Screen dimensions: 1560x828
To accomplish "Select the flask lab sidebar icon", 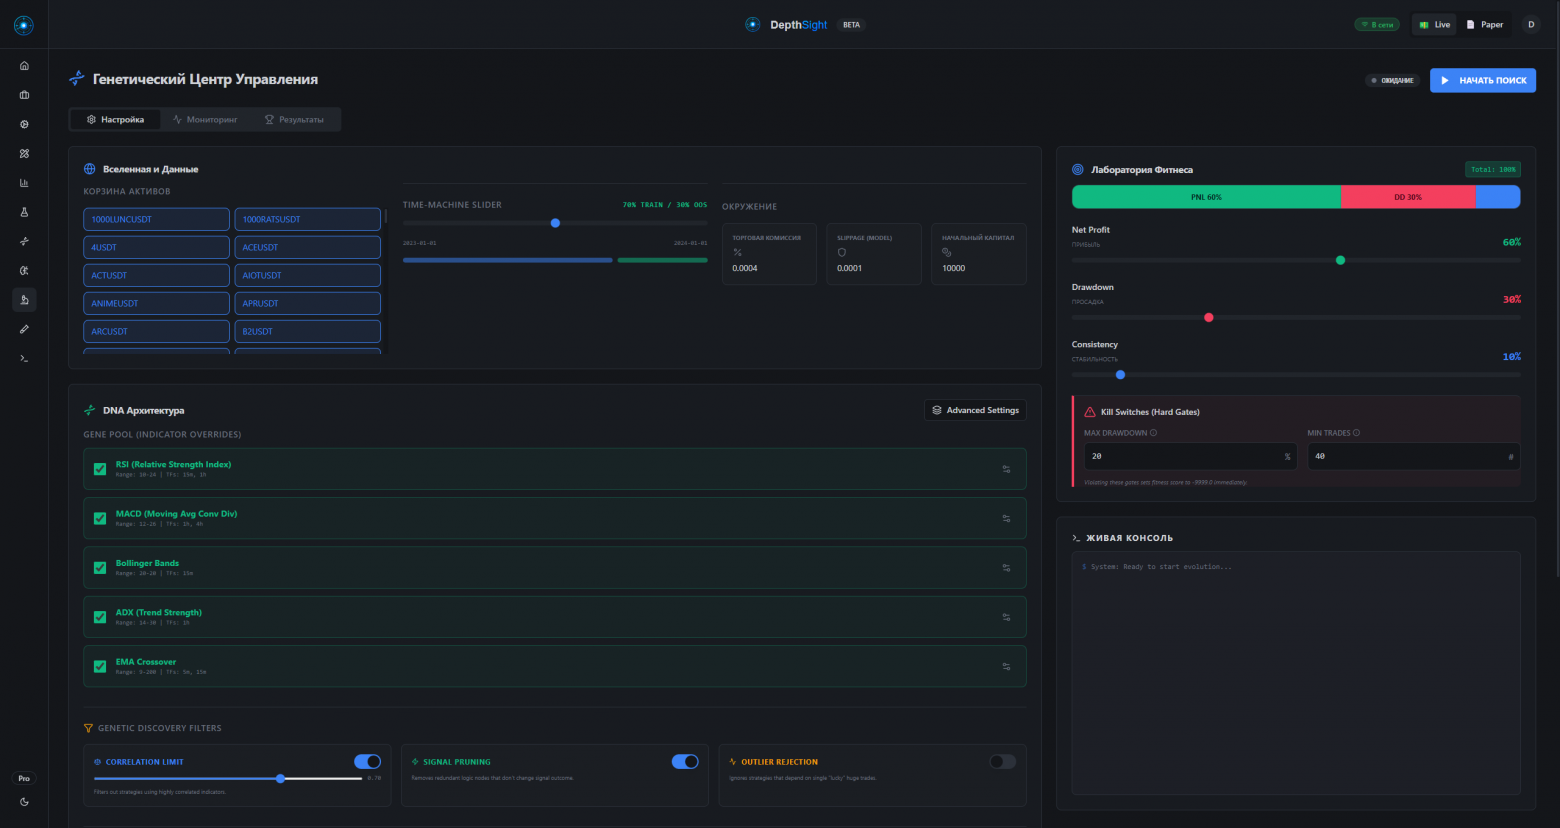I will point(24,212).
